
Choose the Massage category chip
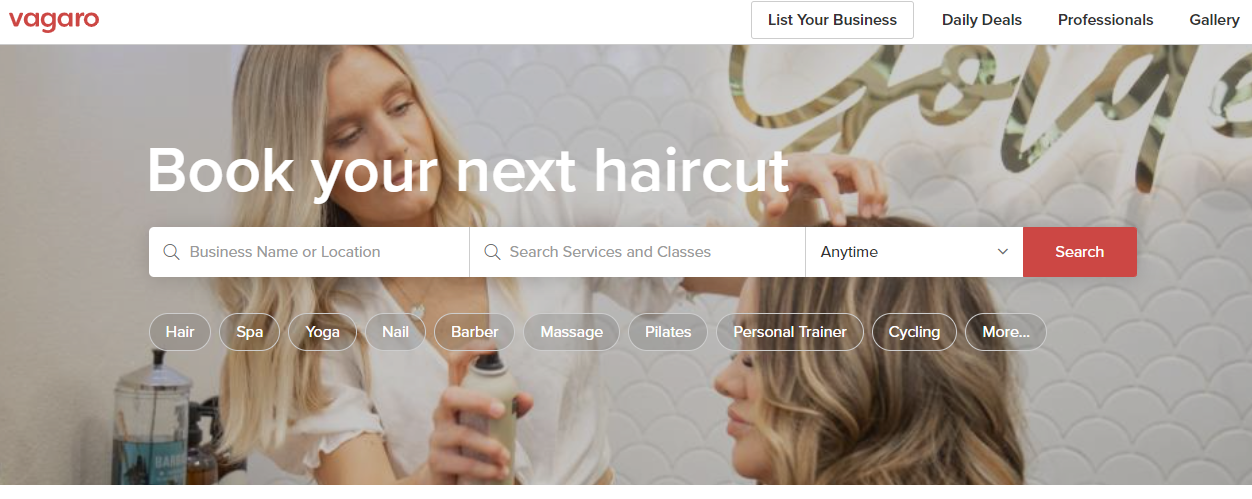(x=572, y=332)
